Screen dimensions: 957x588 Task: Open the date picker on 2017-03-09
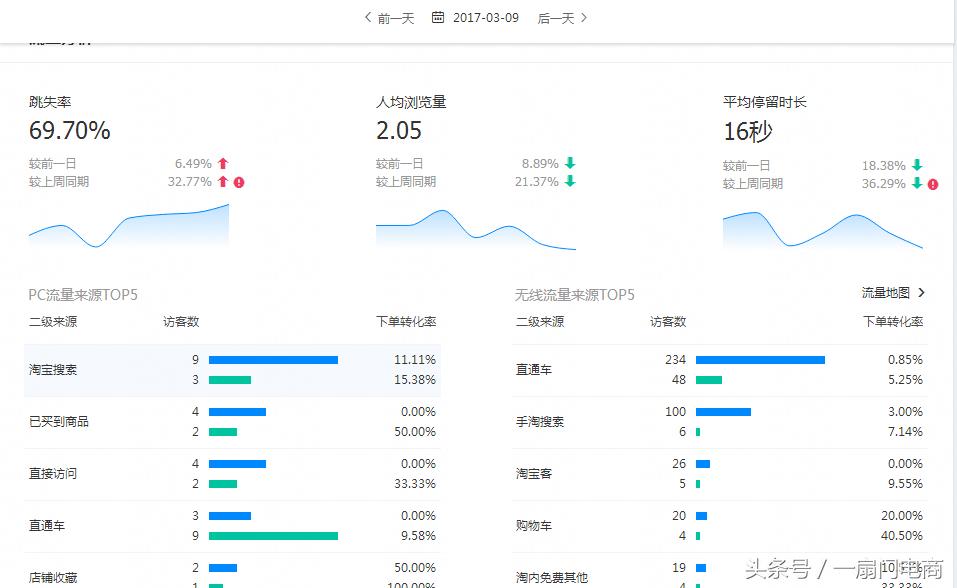484,17
